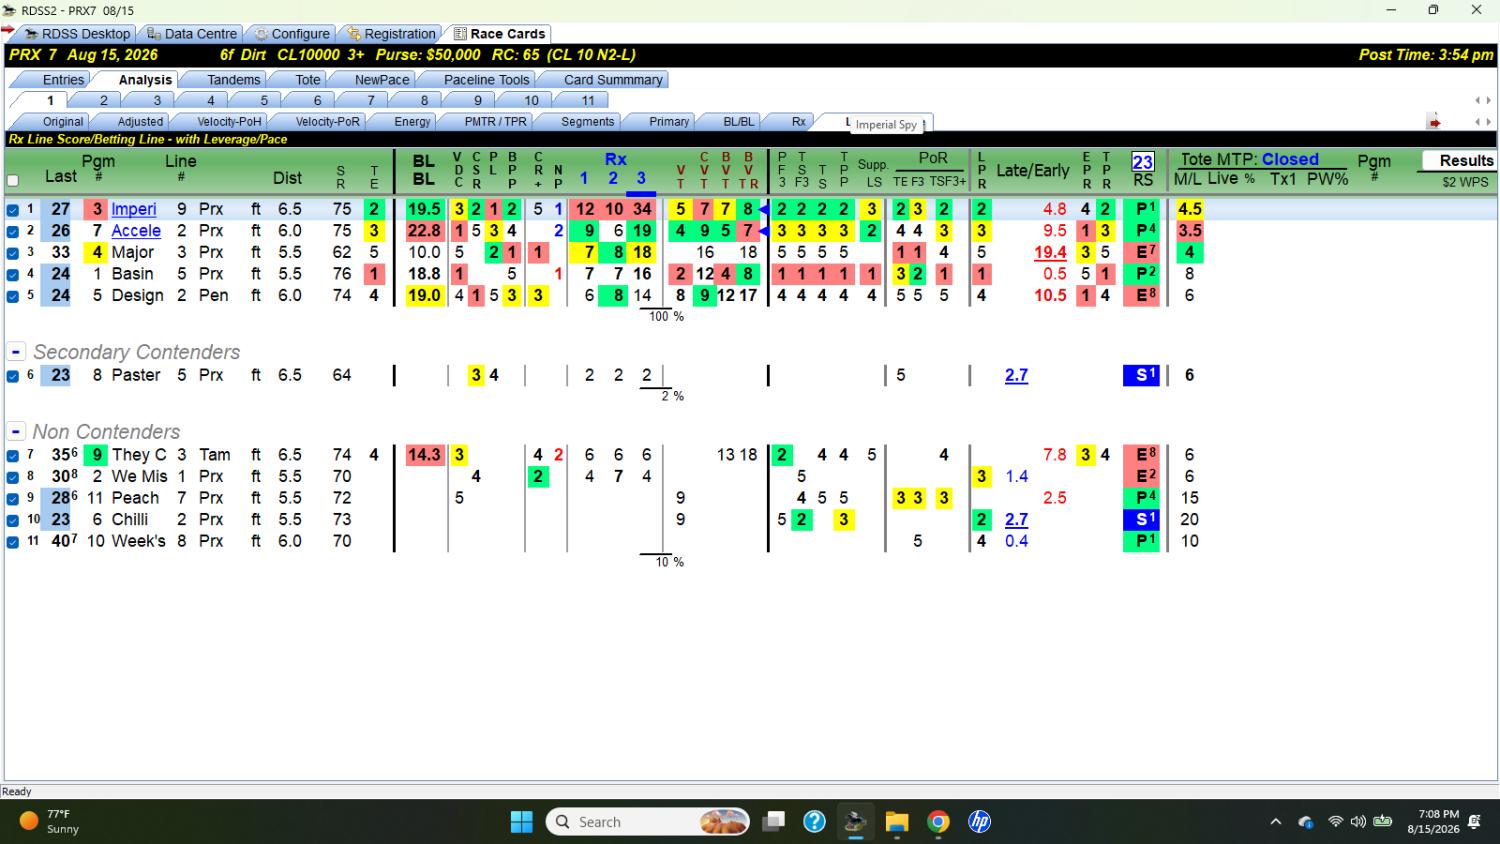Click the HP icon on the taskbar

coord(979,822)
